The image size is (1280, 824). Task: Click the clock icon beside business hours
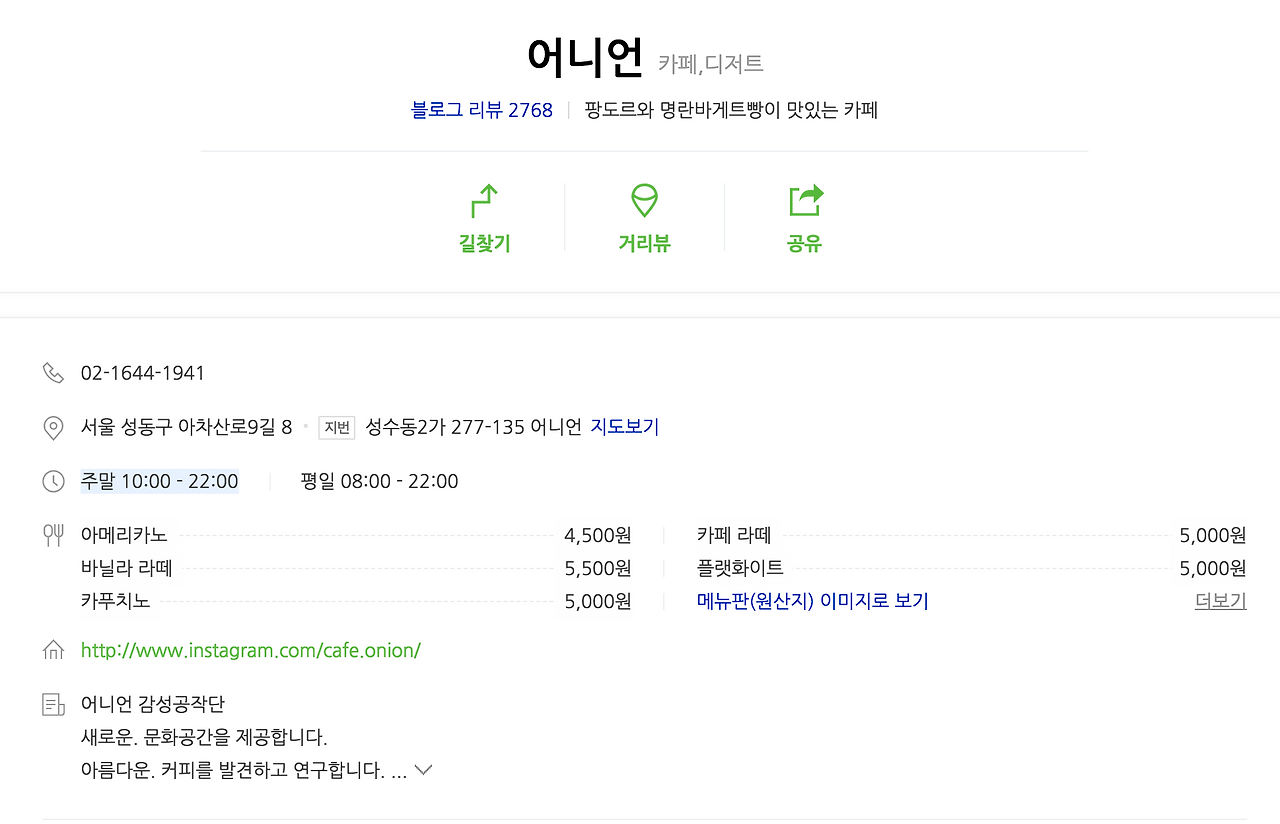point(53,481)
